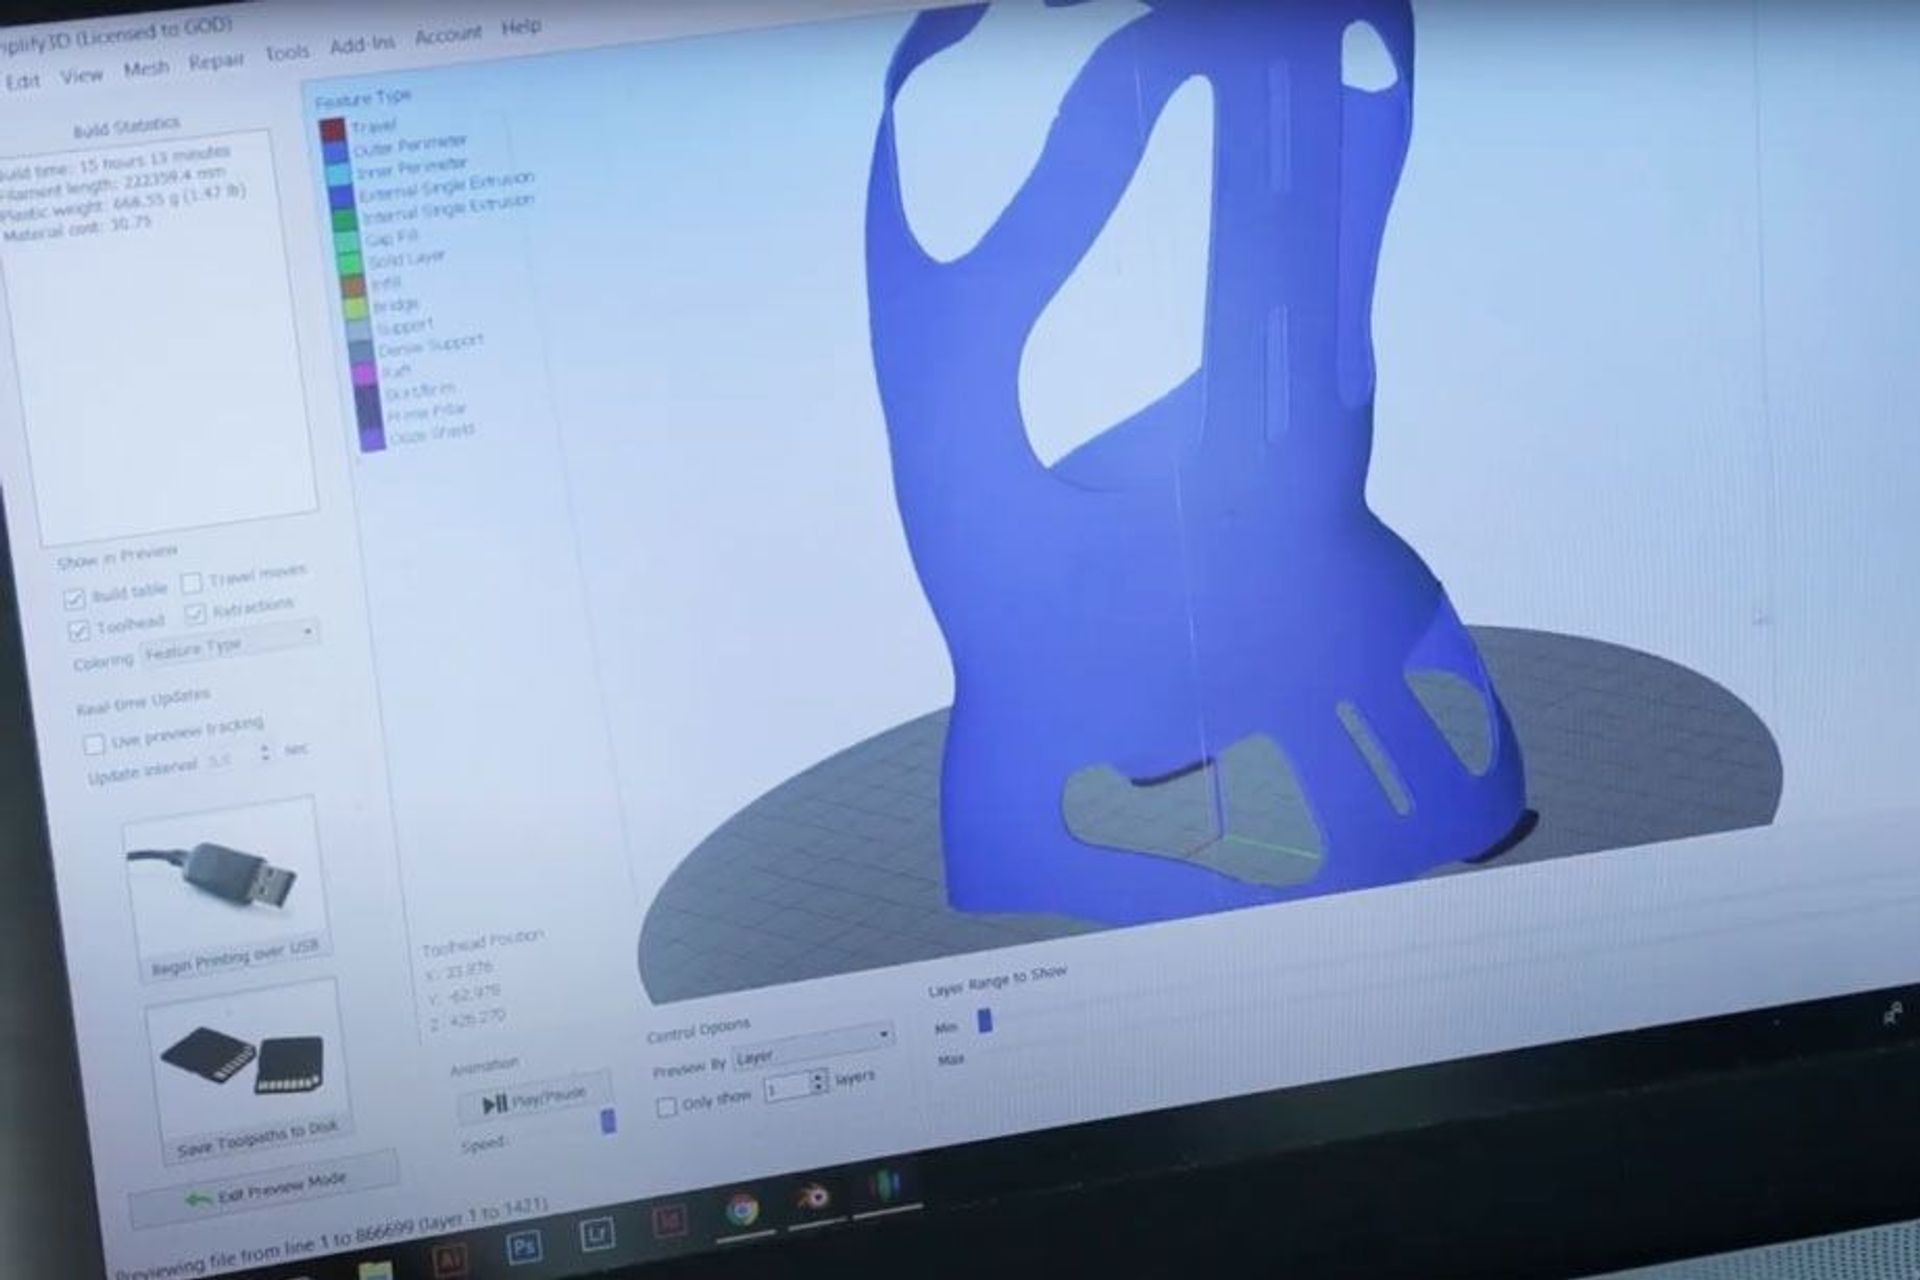Open the Add-Ins menu
The width and height of the screenshot is (1920, 1280).
[362, 43]
